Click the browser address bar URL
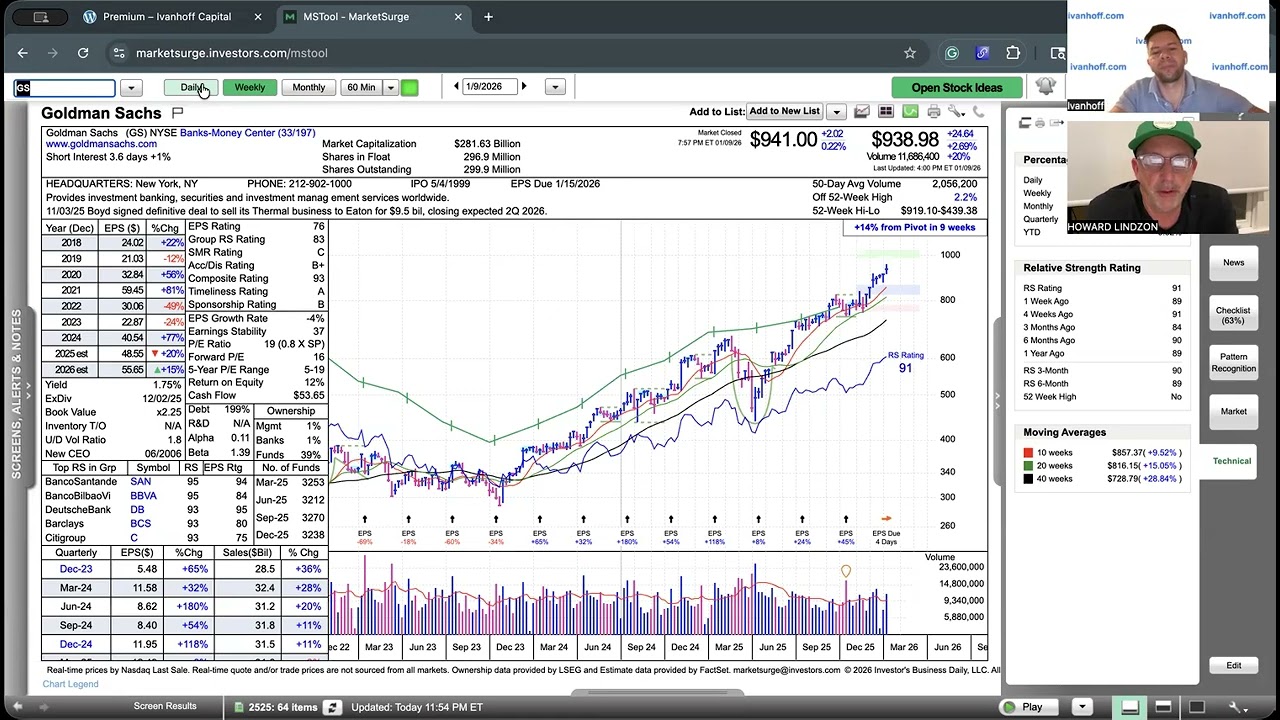Image resolution: width=1280 pixels, height=720 pixels. (x=232, y=53)
